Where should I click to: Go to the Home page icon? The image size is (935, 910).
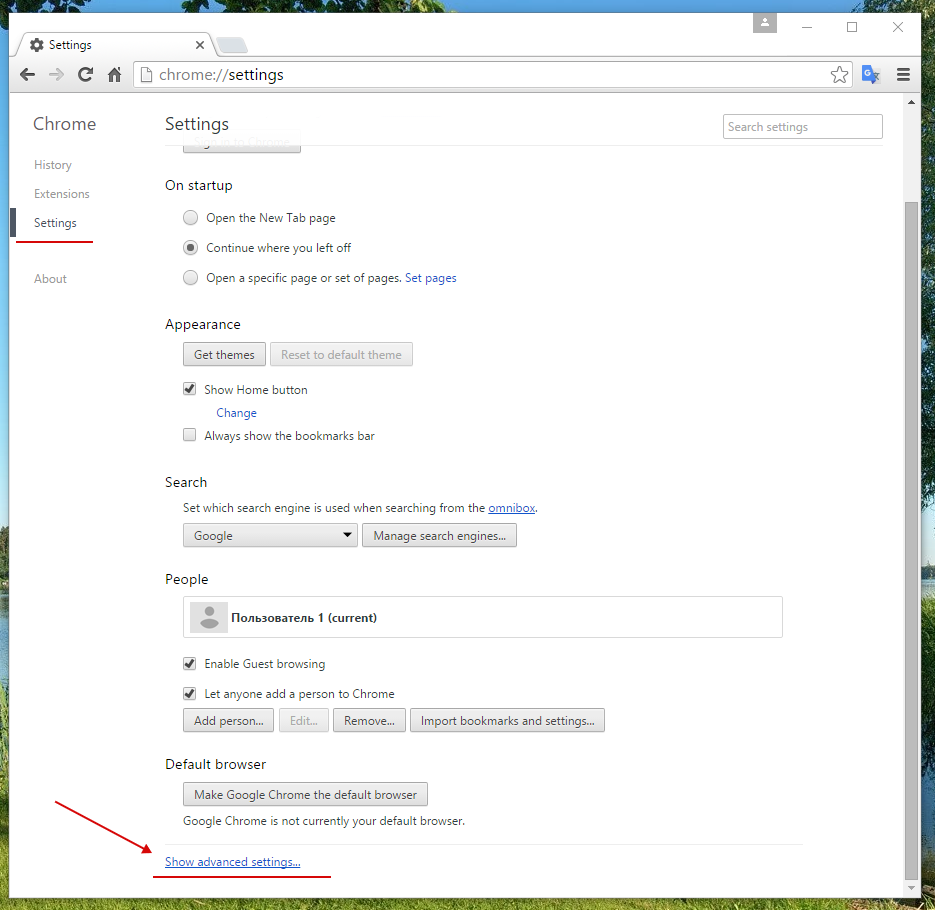[115, 75]
